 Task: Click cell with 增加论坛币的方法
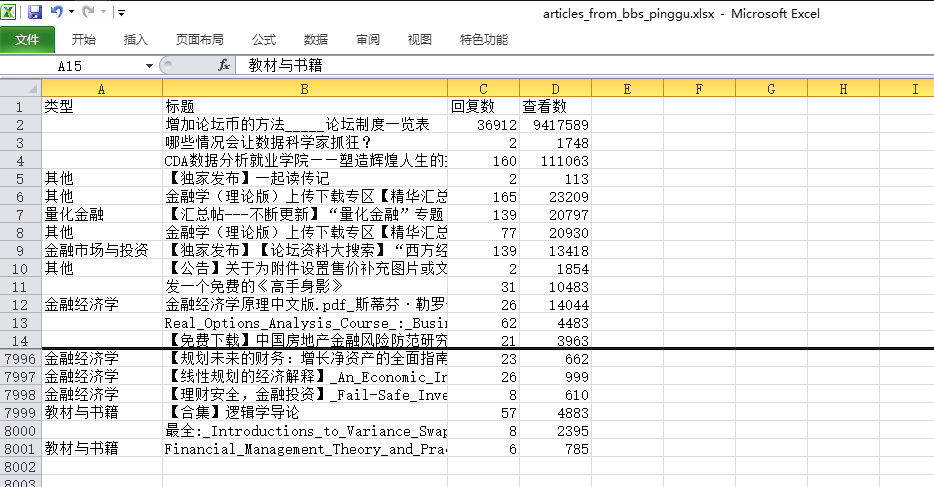[x=305, y=124]
